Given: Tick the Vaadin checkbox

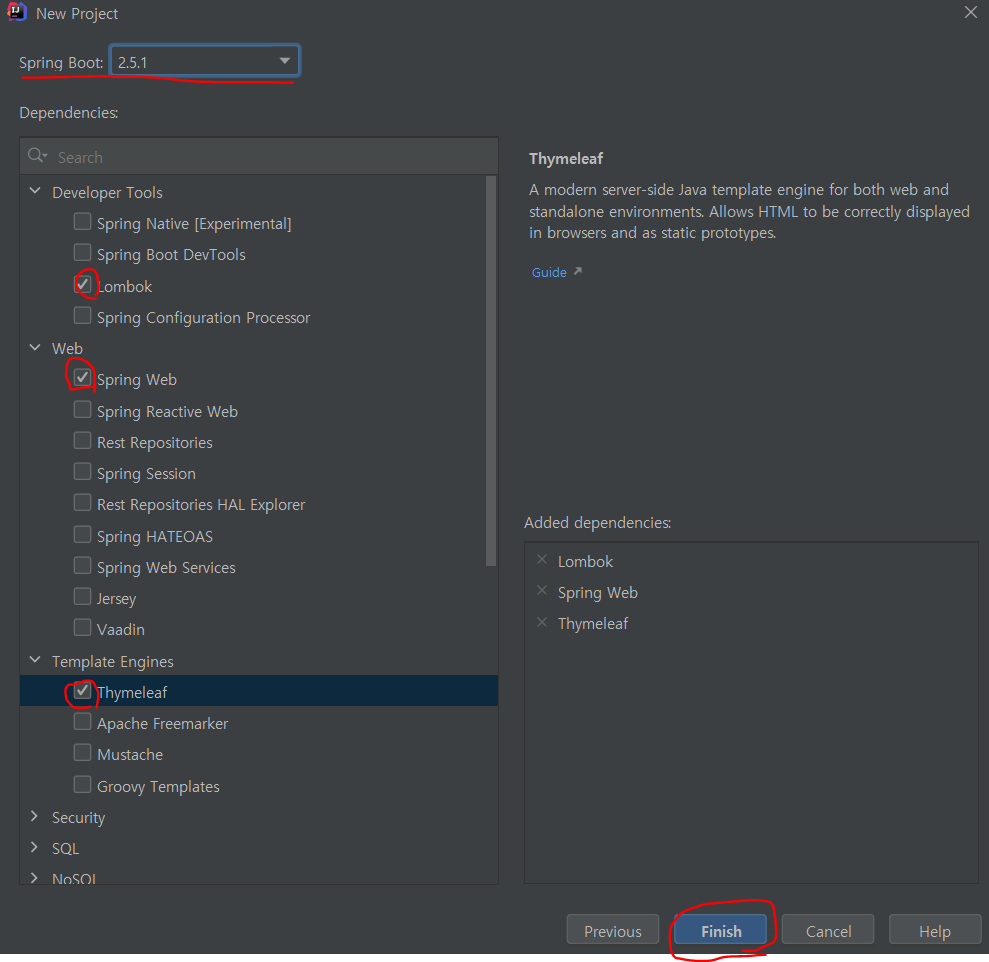Looking at the screenshot, I should 82,628.
